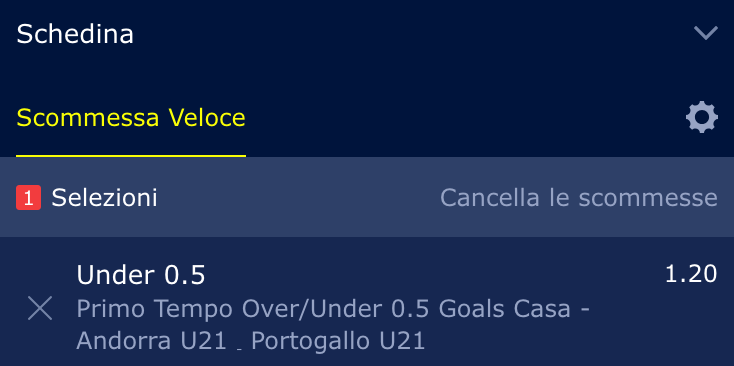The width and height of the screenshot is (734, 366).
Task: Click the Schedina top header bar
Action: click(x=367, y=34)
